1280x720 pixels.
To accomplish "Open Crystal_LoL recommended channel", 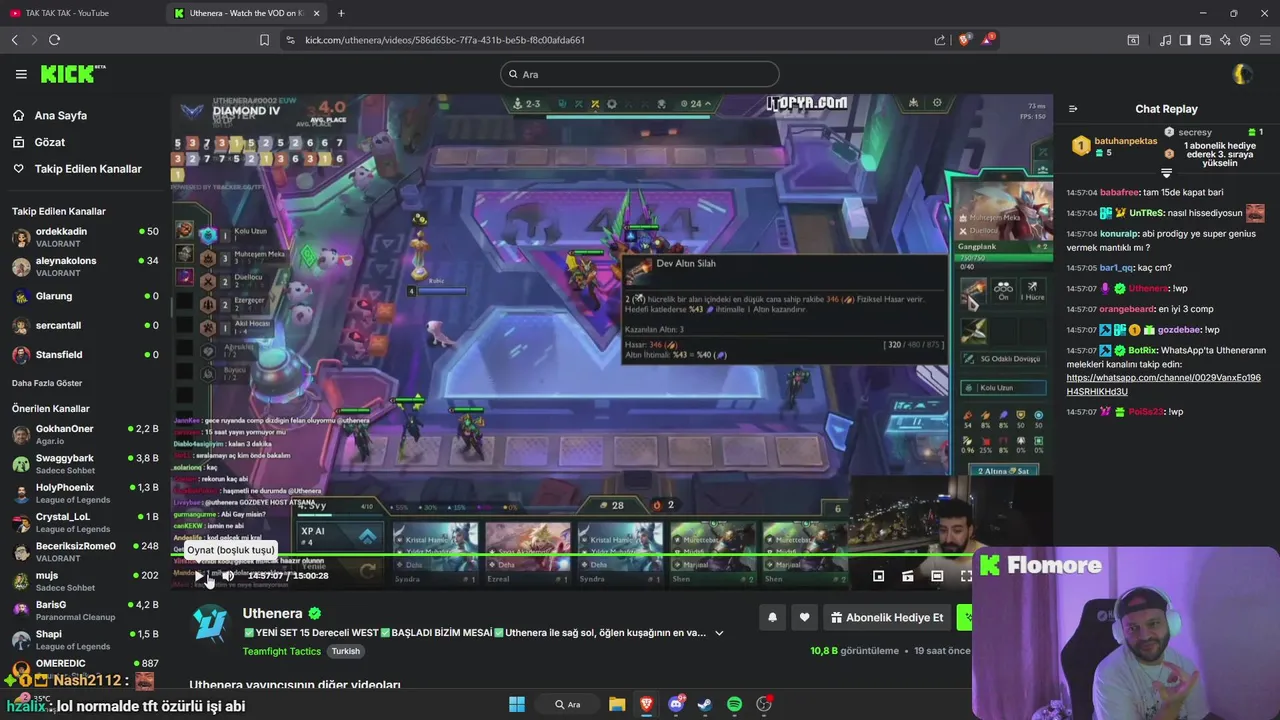I will coord(85,523).
